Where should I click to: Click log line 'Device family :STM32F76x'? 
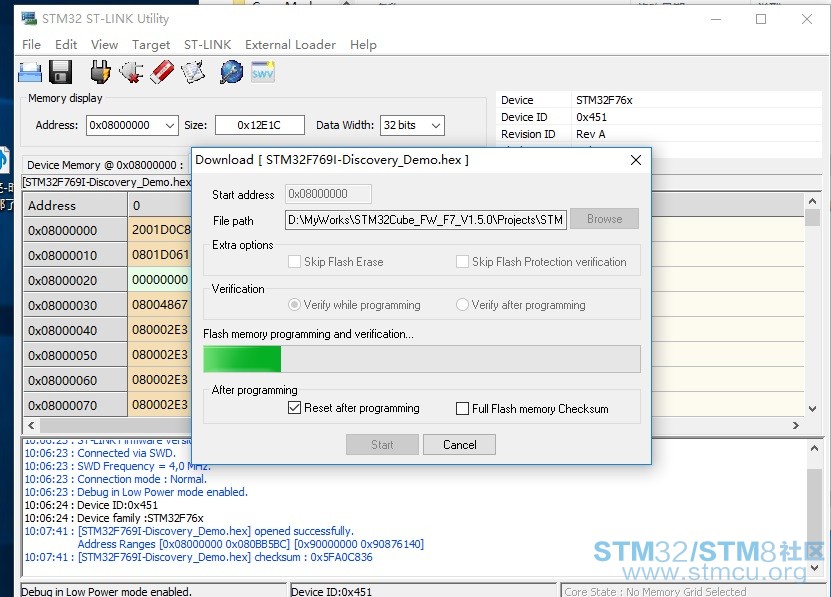click(114, 518)
